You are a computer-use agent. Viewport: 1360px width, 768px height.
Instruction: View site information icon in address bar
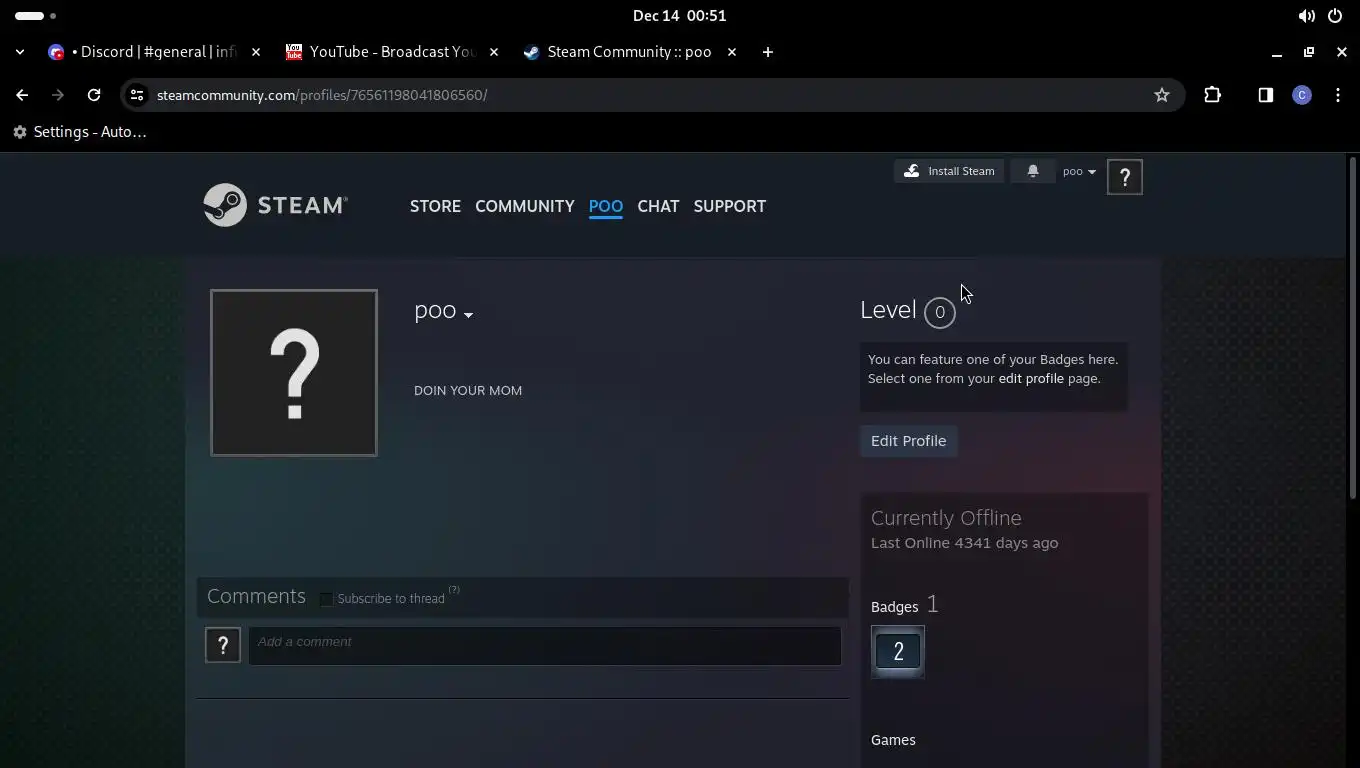137,95
